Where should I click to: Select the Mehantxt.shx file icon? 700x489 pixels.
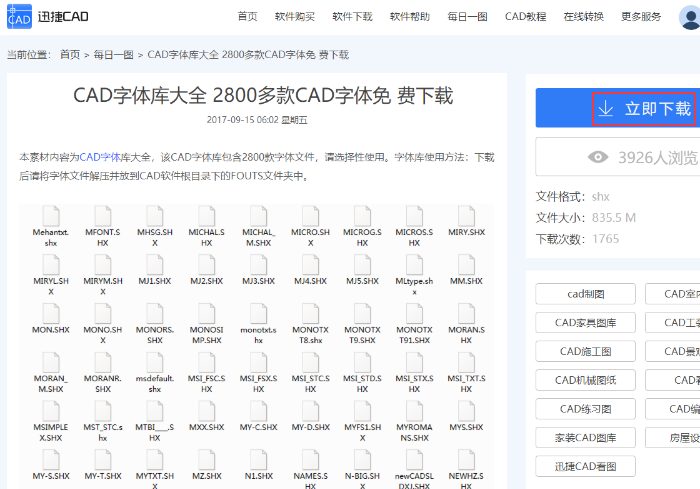(x=51, y=216)
